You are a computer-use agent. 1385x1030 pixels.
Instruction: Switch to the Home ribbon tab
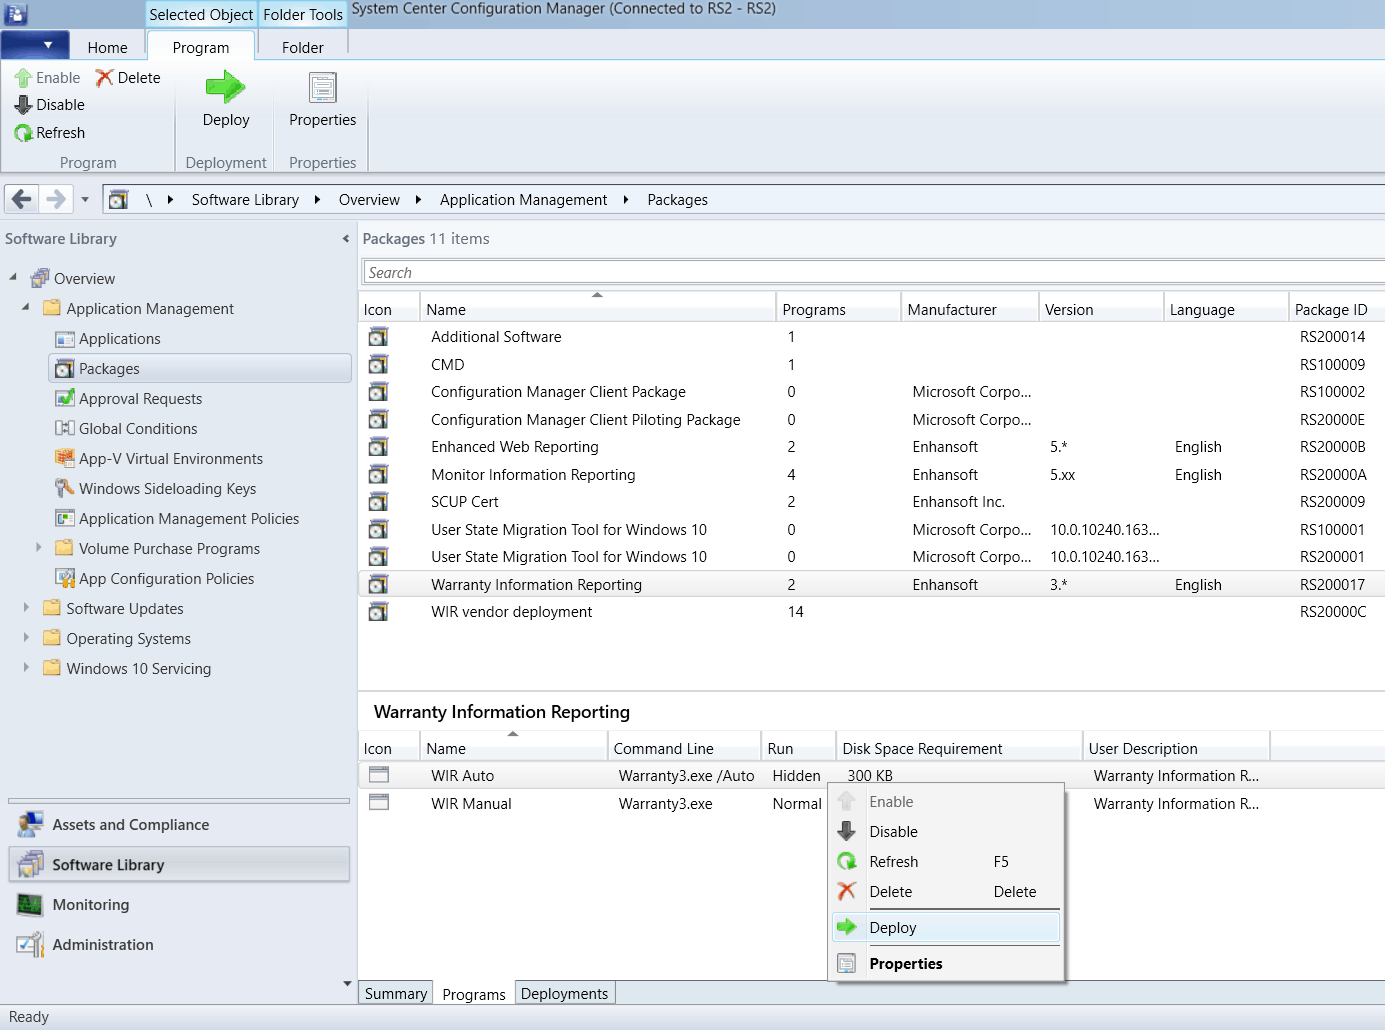pos(107,48)
